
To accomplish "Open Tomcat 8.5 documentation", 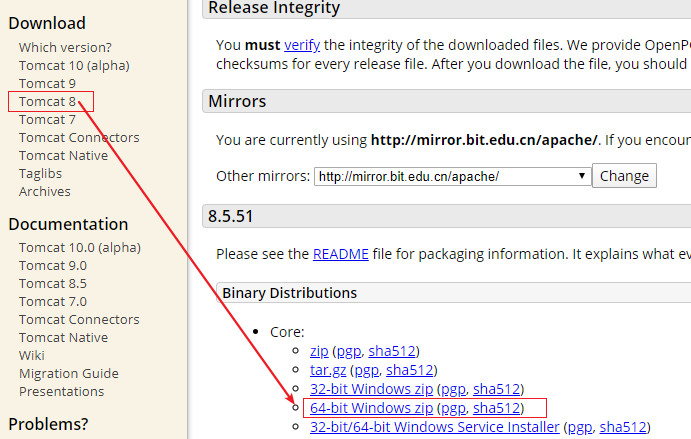I will 53,284.
